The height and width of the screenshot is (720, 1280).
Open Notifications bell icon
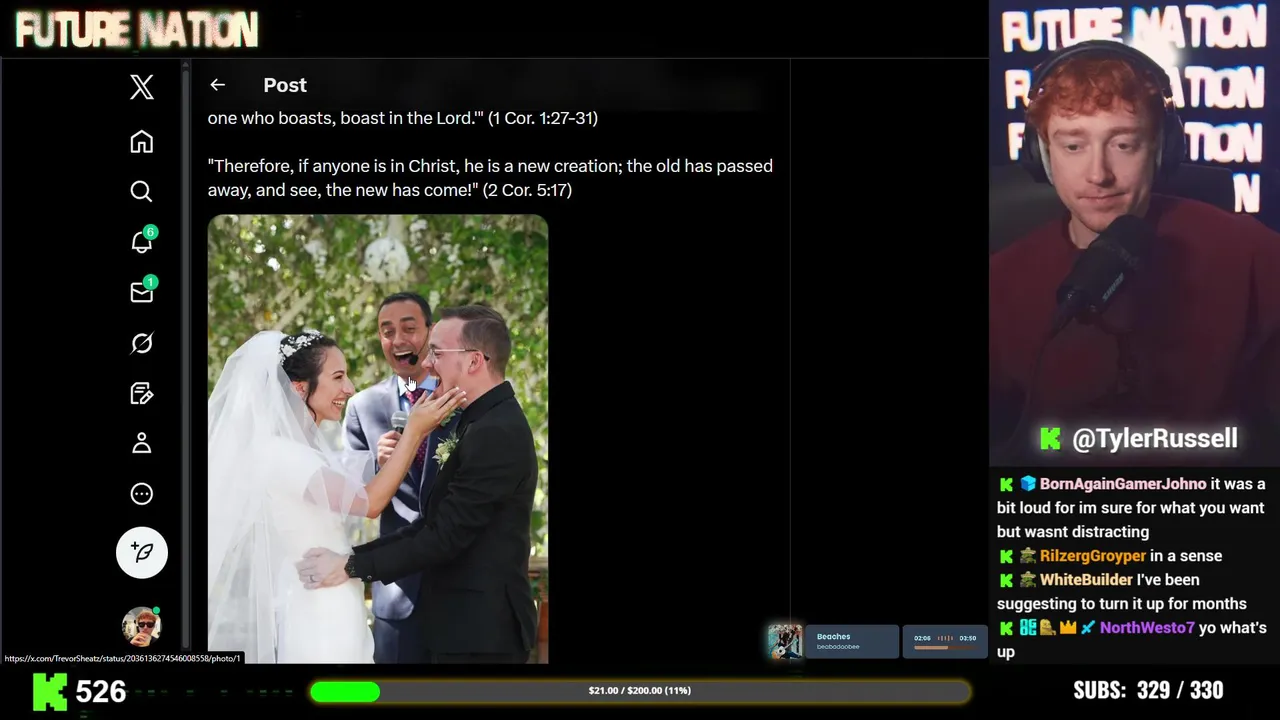click(x=142, y=241)
